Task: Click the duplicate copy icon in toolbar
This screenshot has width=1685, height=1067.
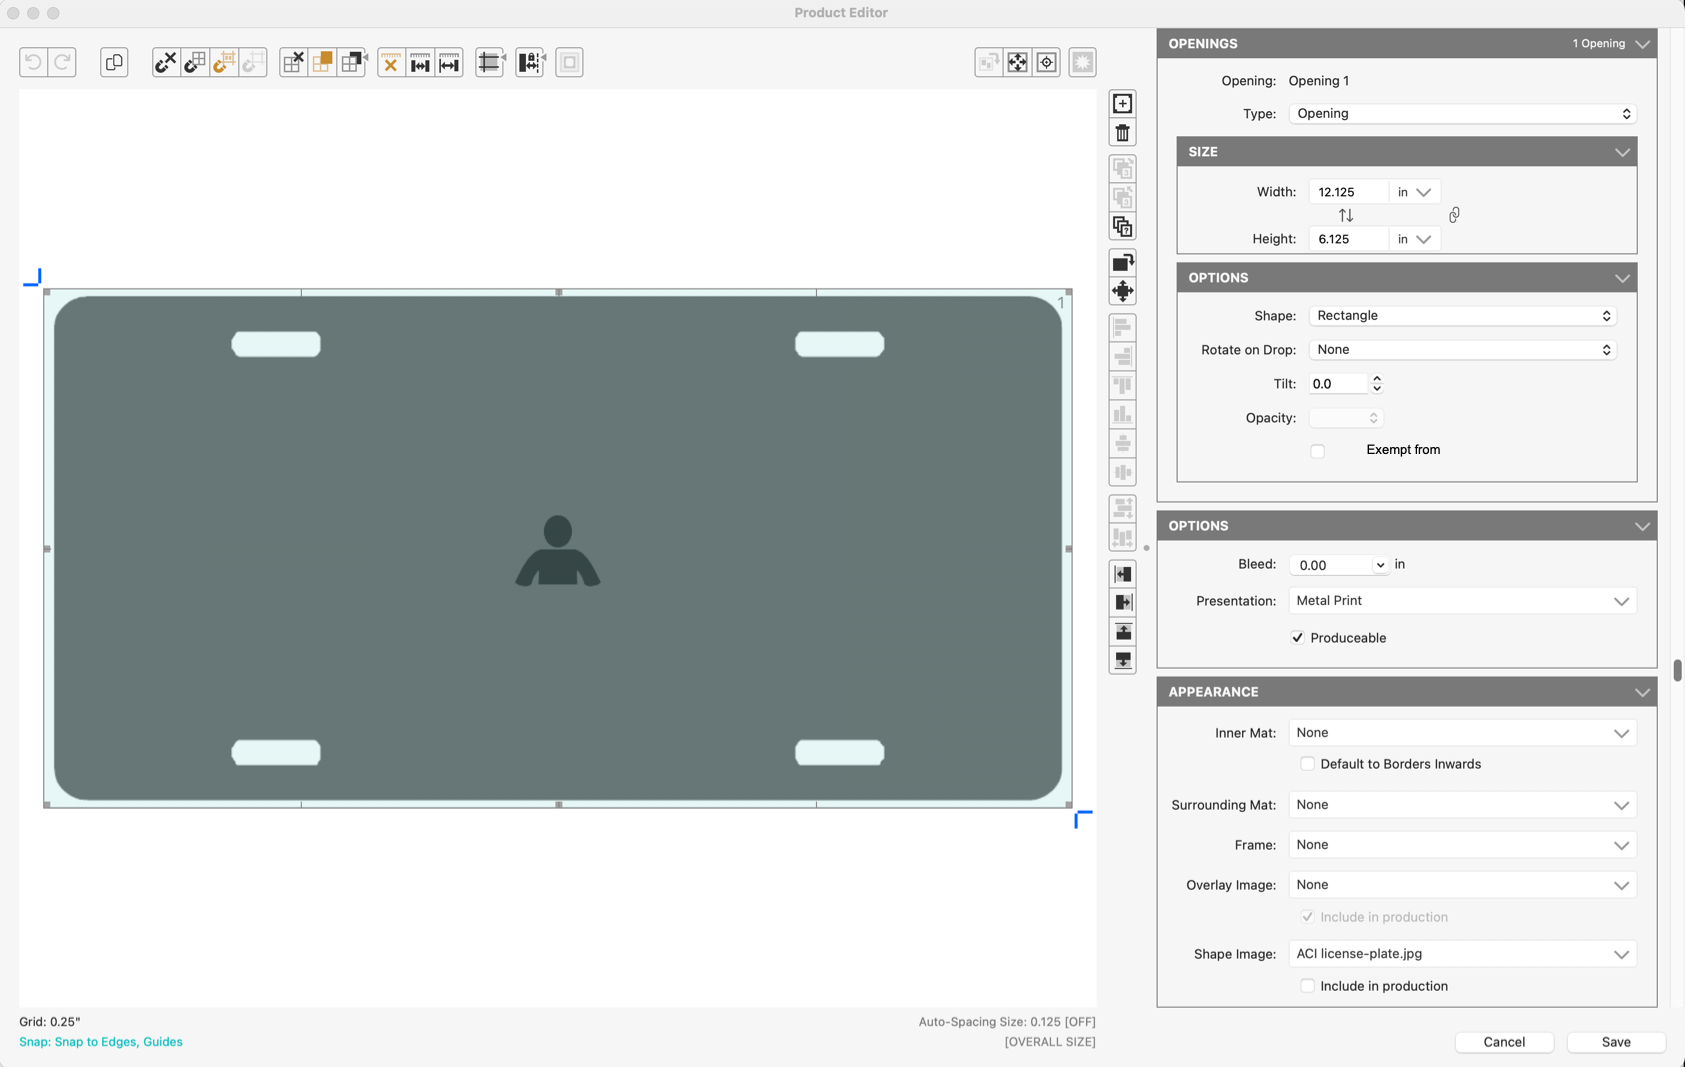Action: [x=114, y=62]
